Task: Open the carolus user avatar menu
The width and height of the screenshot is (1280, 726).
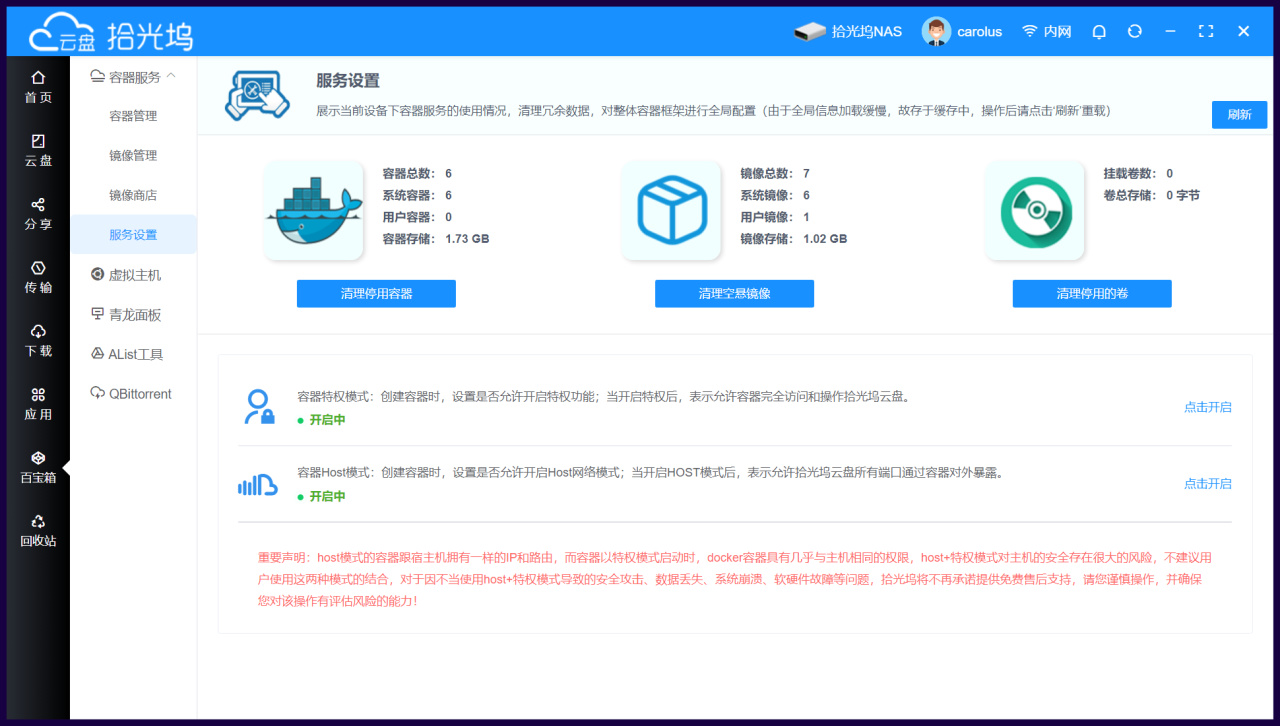Action: [x=962, y=32]
